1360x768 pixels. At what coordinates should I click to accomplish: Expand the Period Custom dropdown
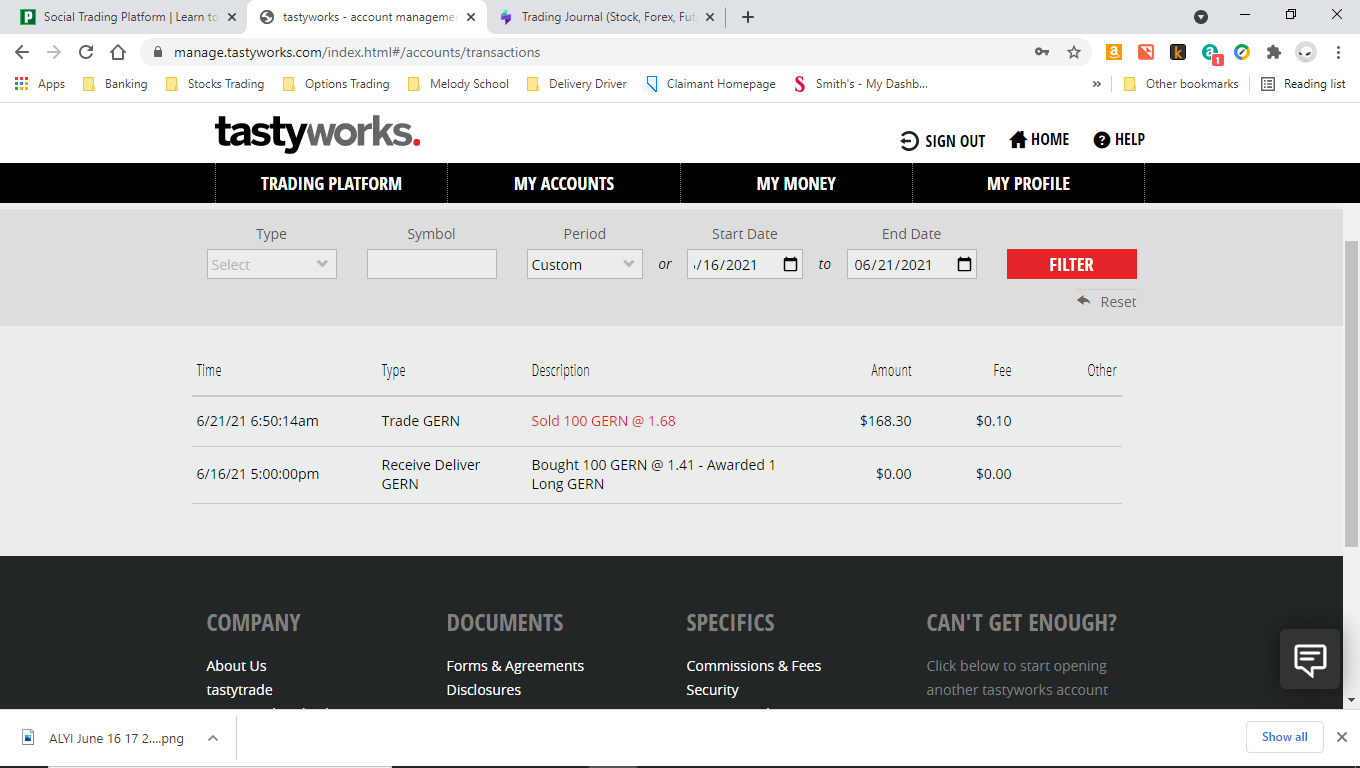[584, 265]
